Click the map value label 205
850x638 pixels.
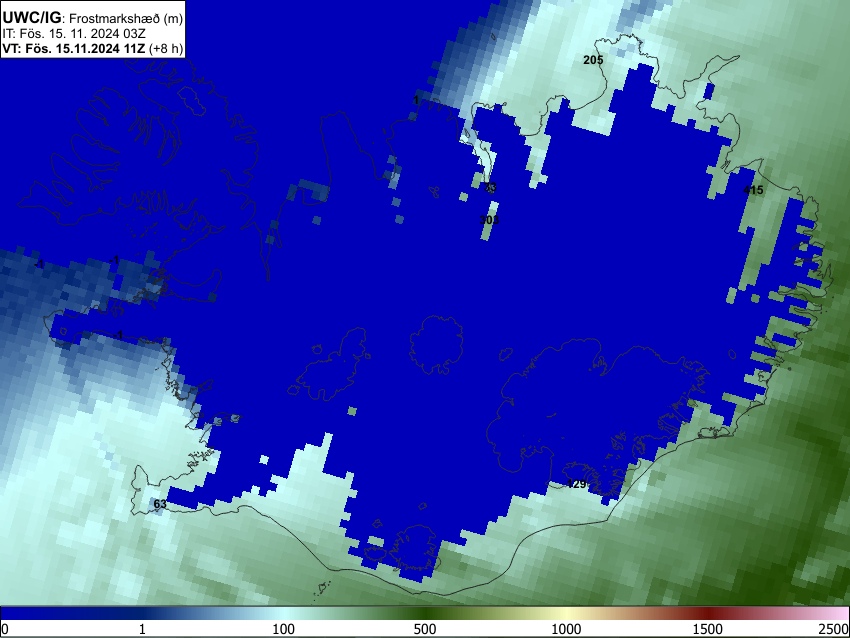593,60
